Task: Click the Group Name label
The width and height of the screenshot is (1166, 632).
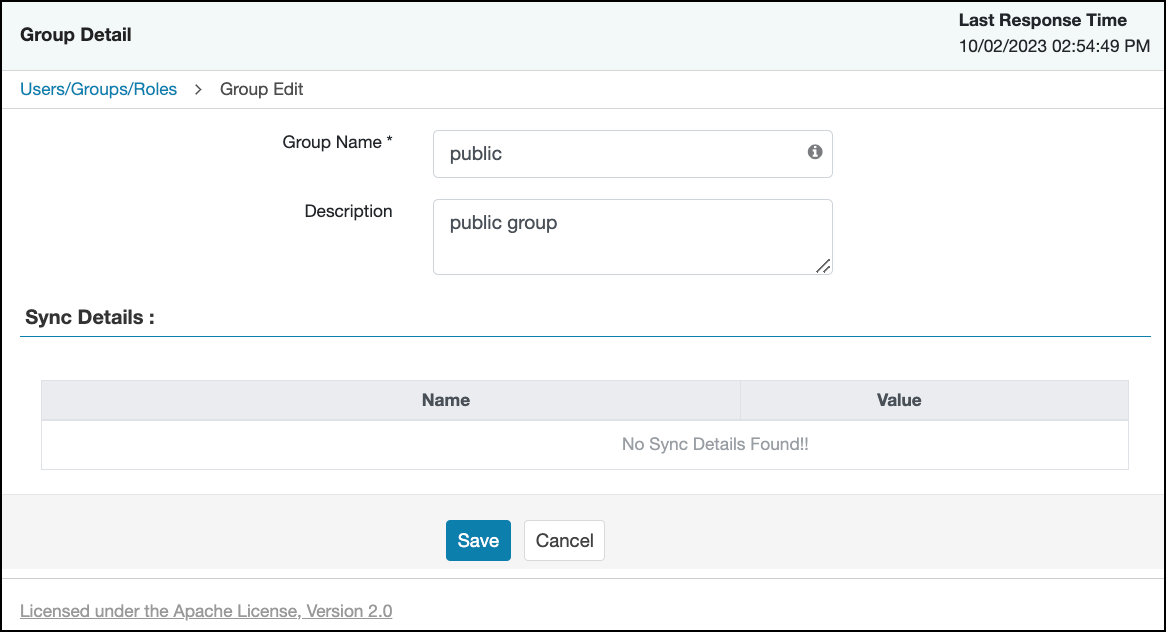Action: 331,142
